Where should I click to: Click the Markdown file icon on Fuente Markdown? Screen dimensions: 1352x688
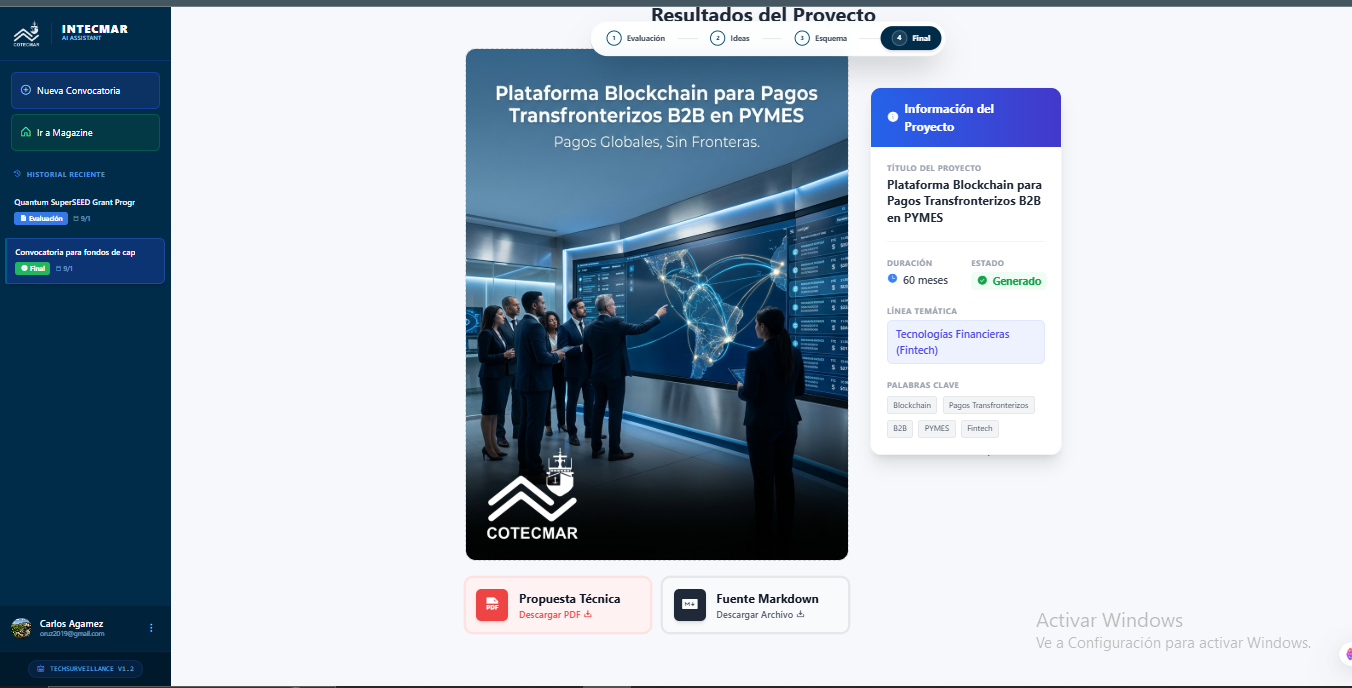[689, 605]
